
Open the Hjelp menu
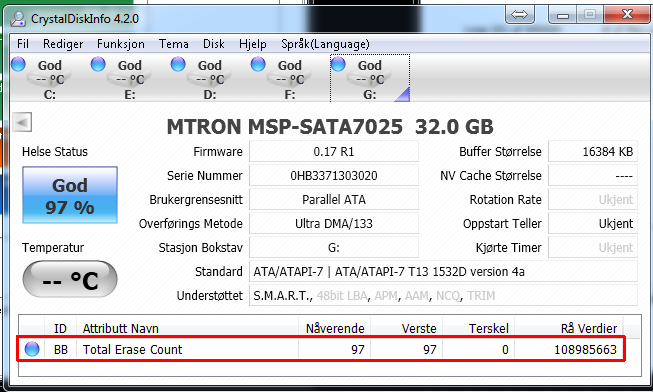tap(252, 44)
